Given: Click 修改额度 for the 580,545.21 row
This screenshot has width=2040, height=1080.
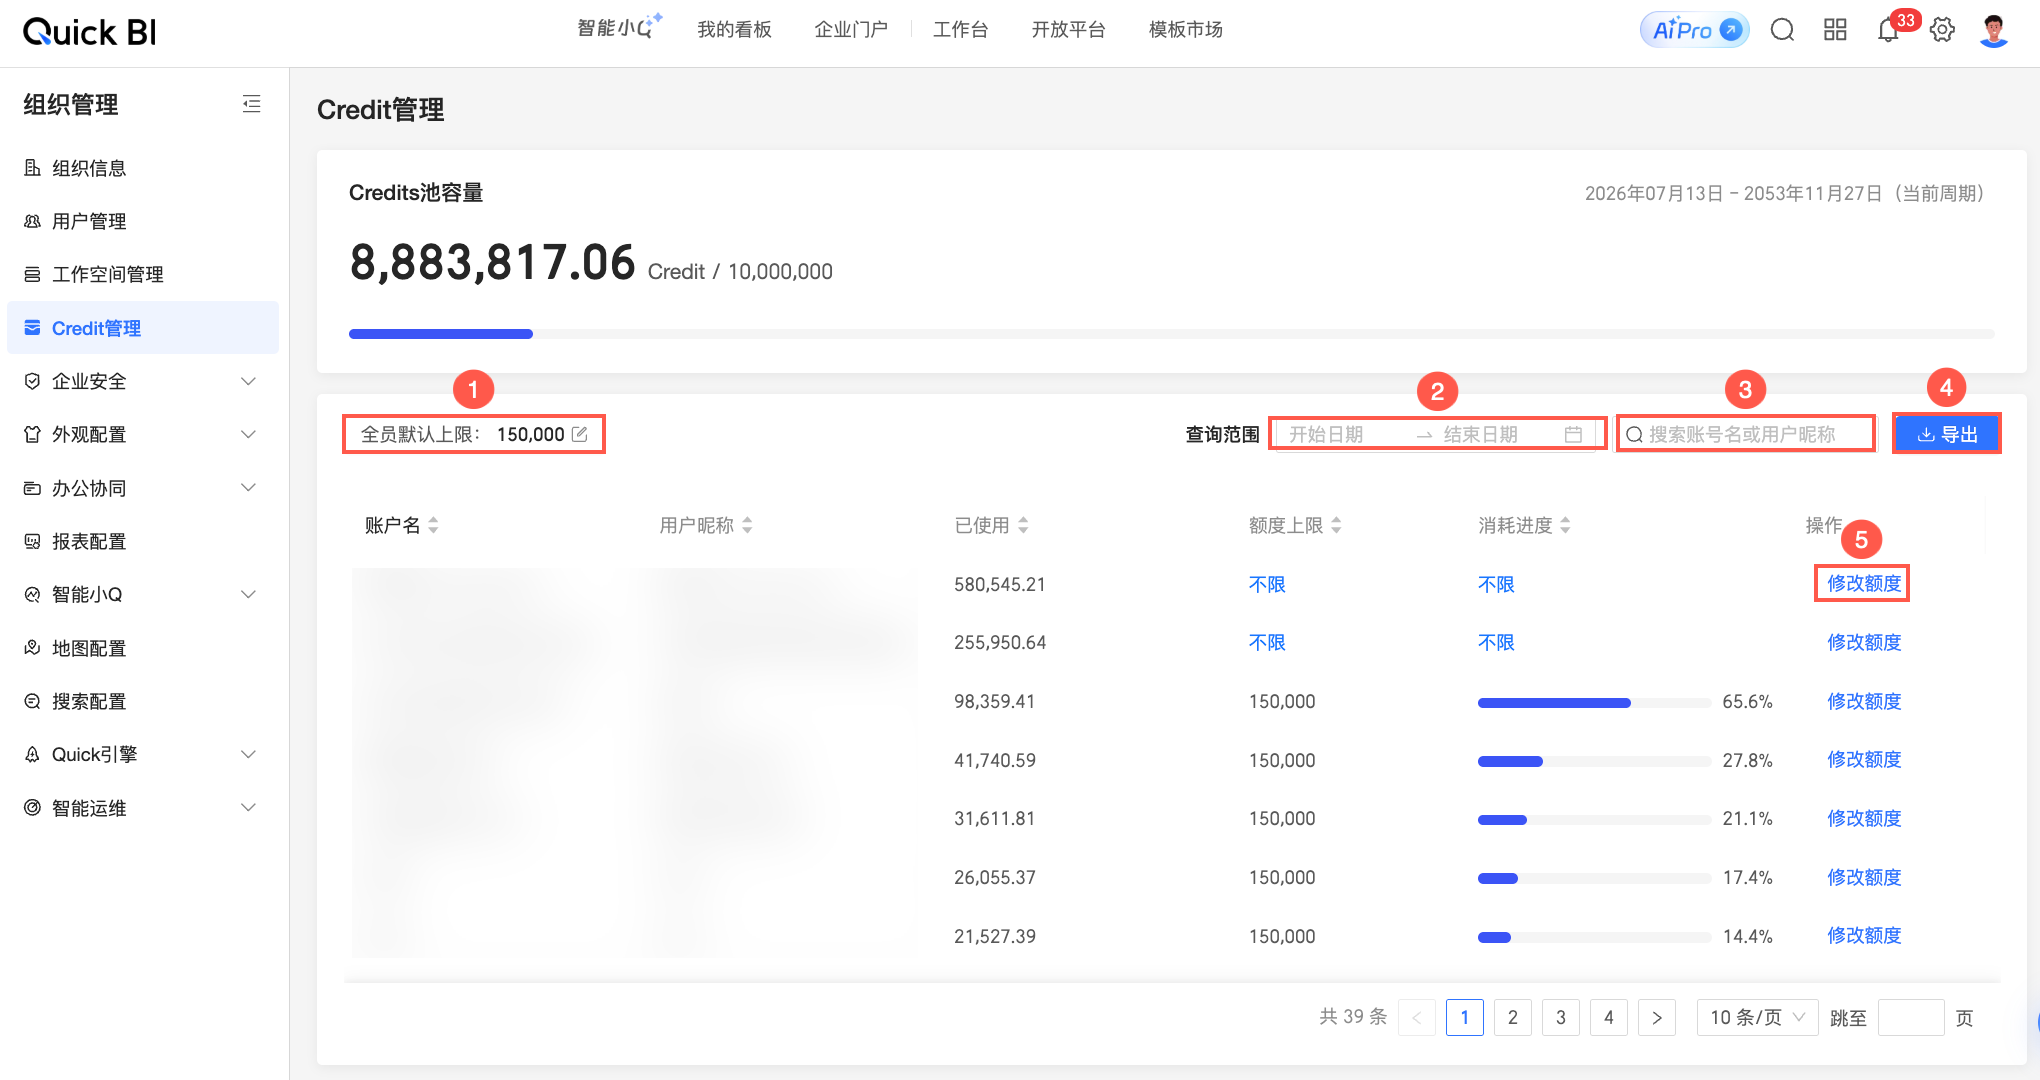Looking at the screenshot, I should 1864,584.
